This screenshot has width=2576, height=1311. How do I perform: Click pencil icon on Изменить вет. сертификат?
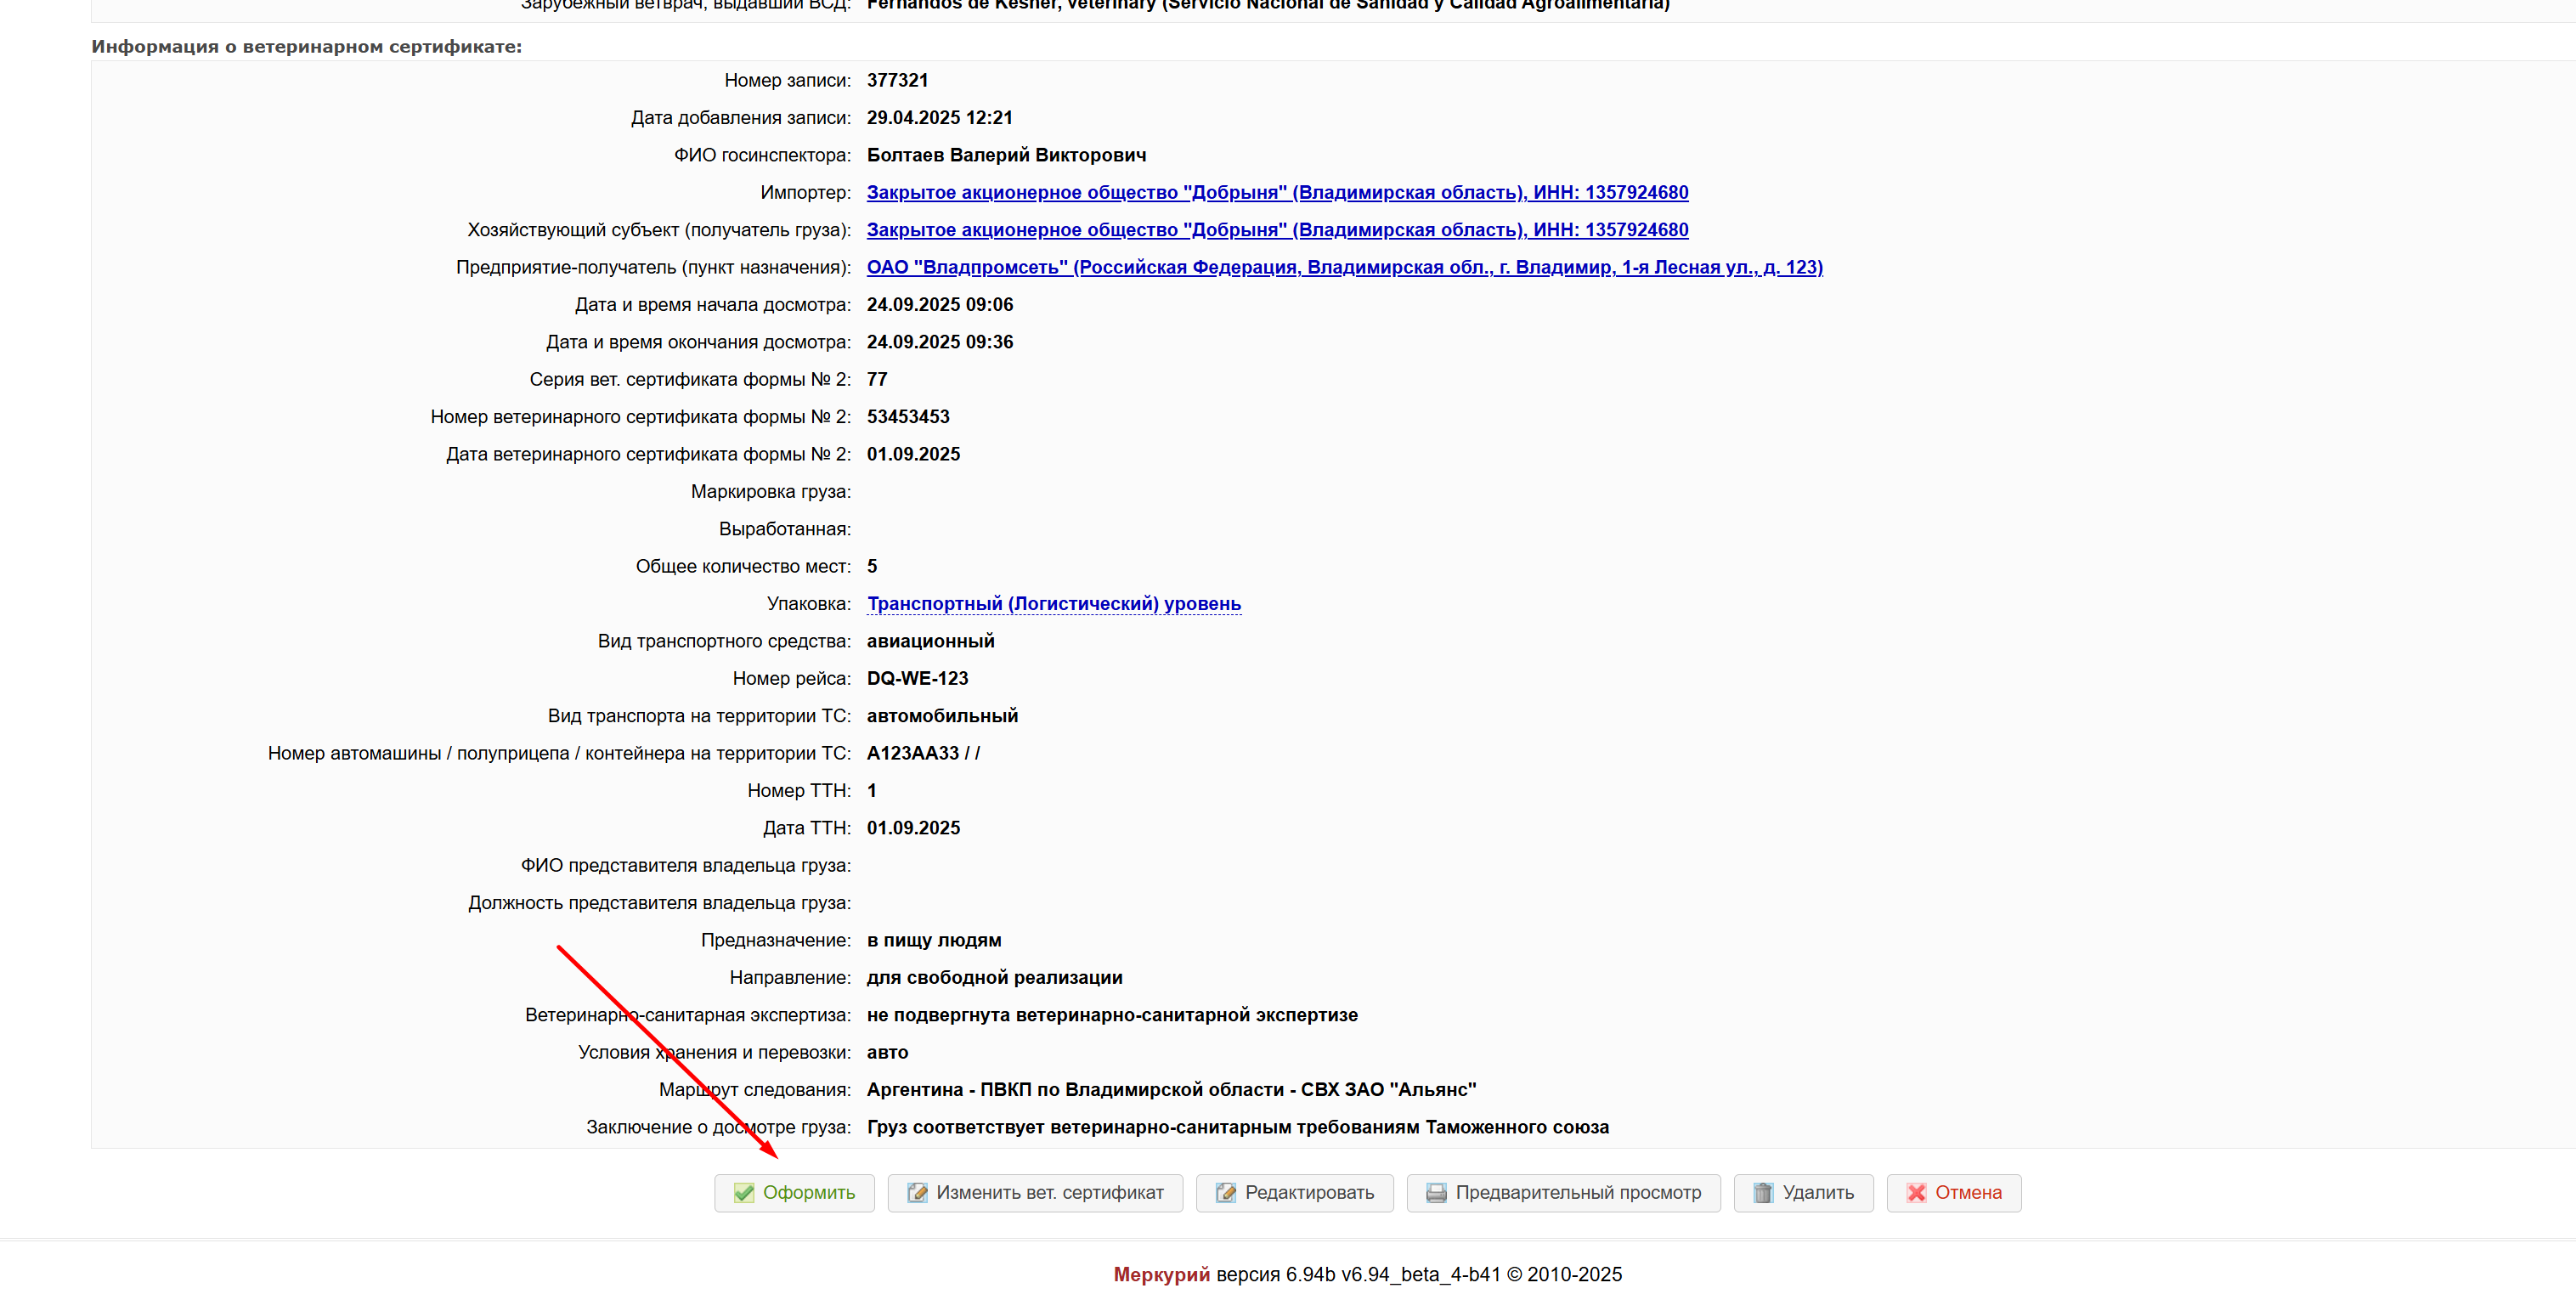click(x=917, y=1193)
